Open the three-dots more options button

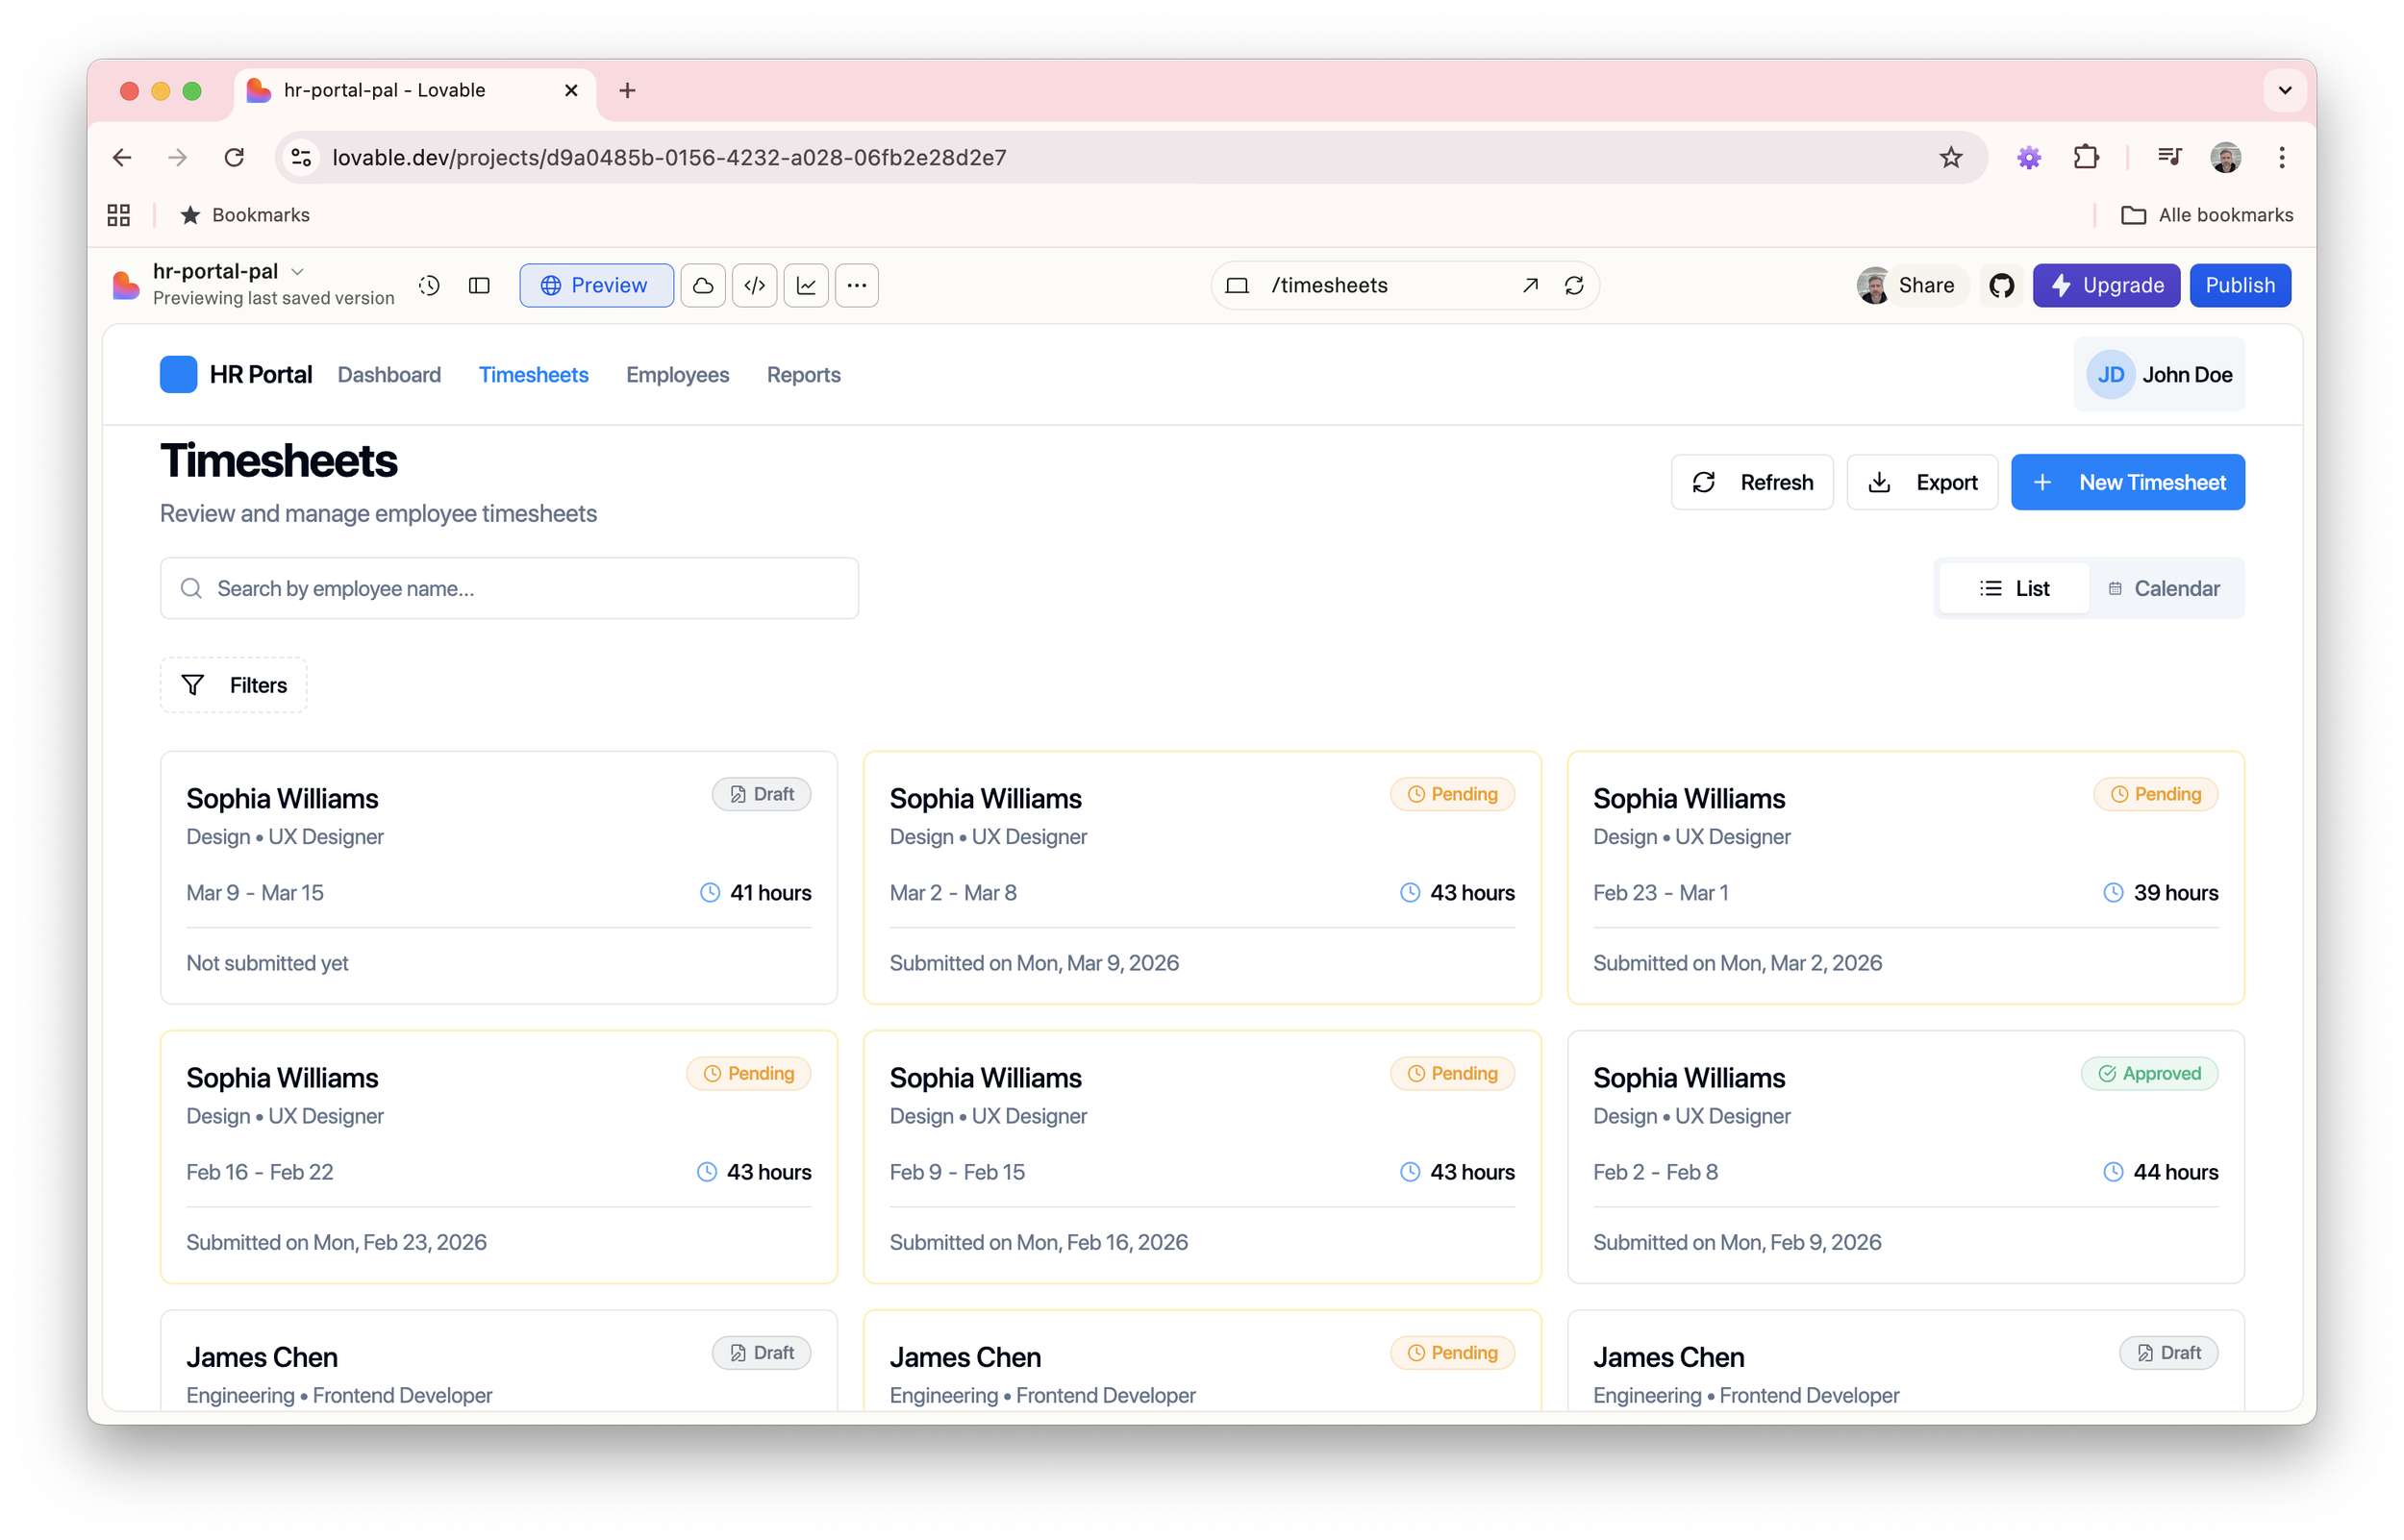tap(857, 285)
